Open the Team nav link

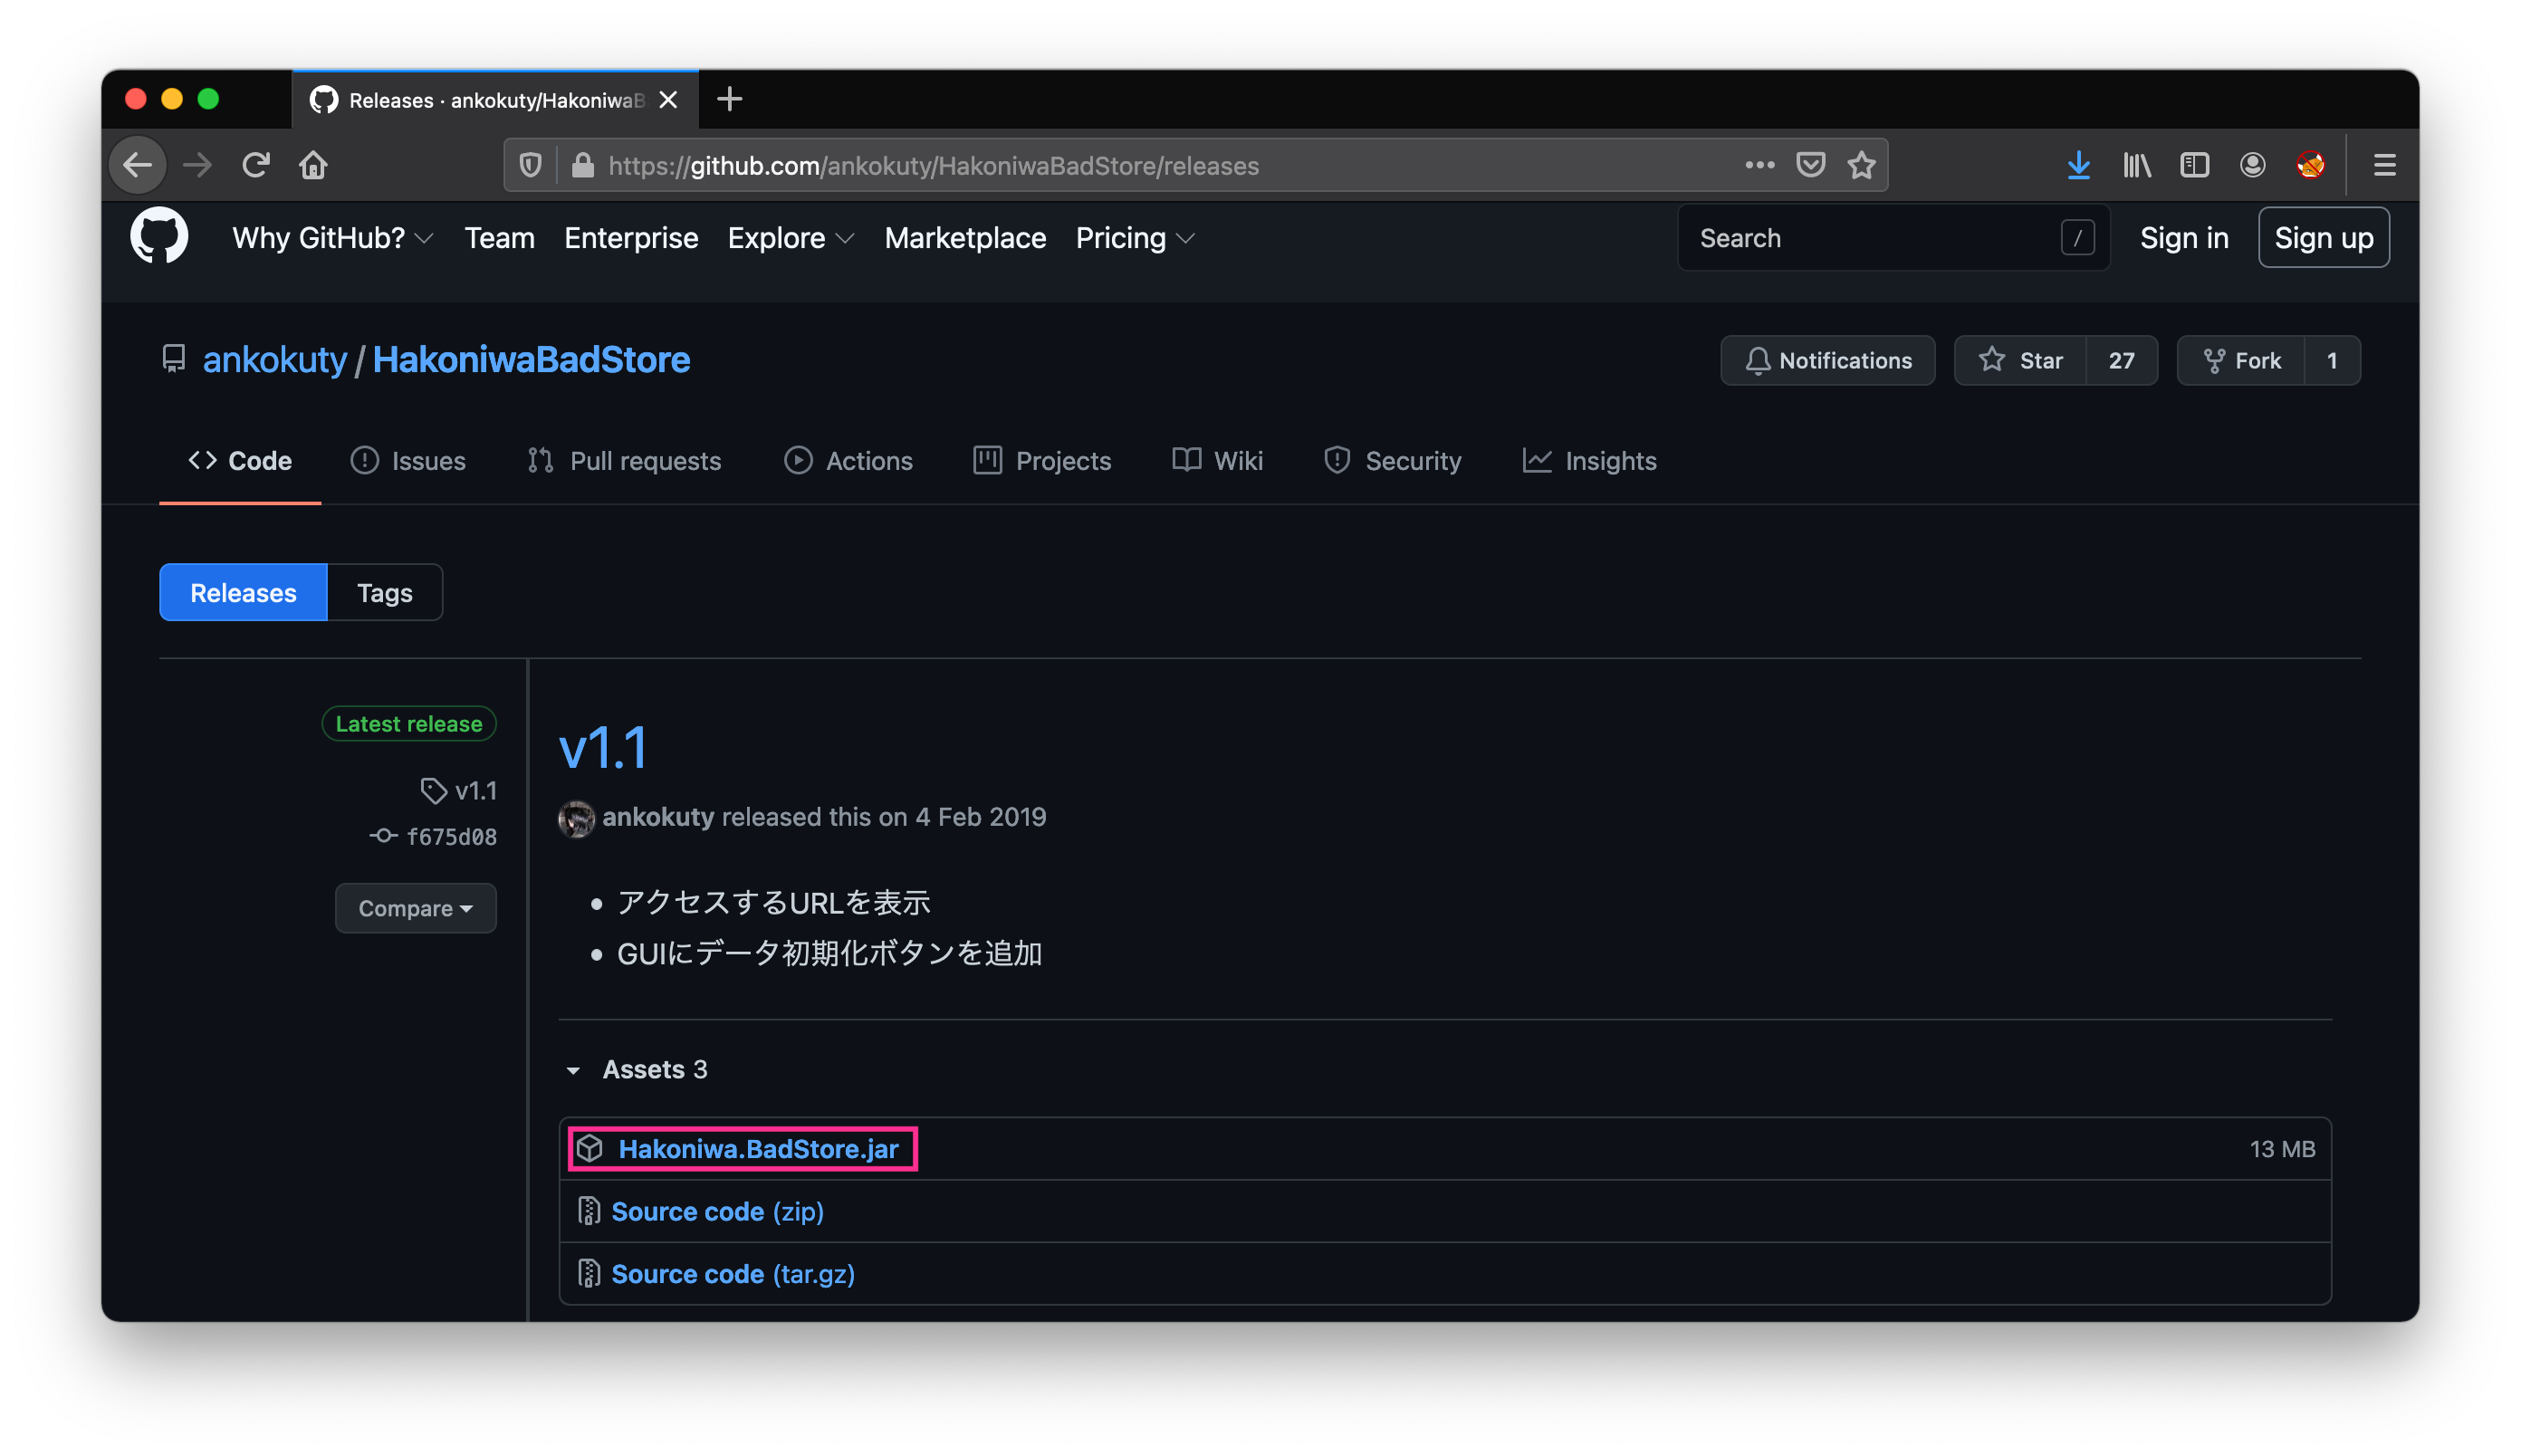tap(499, 238)
